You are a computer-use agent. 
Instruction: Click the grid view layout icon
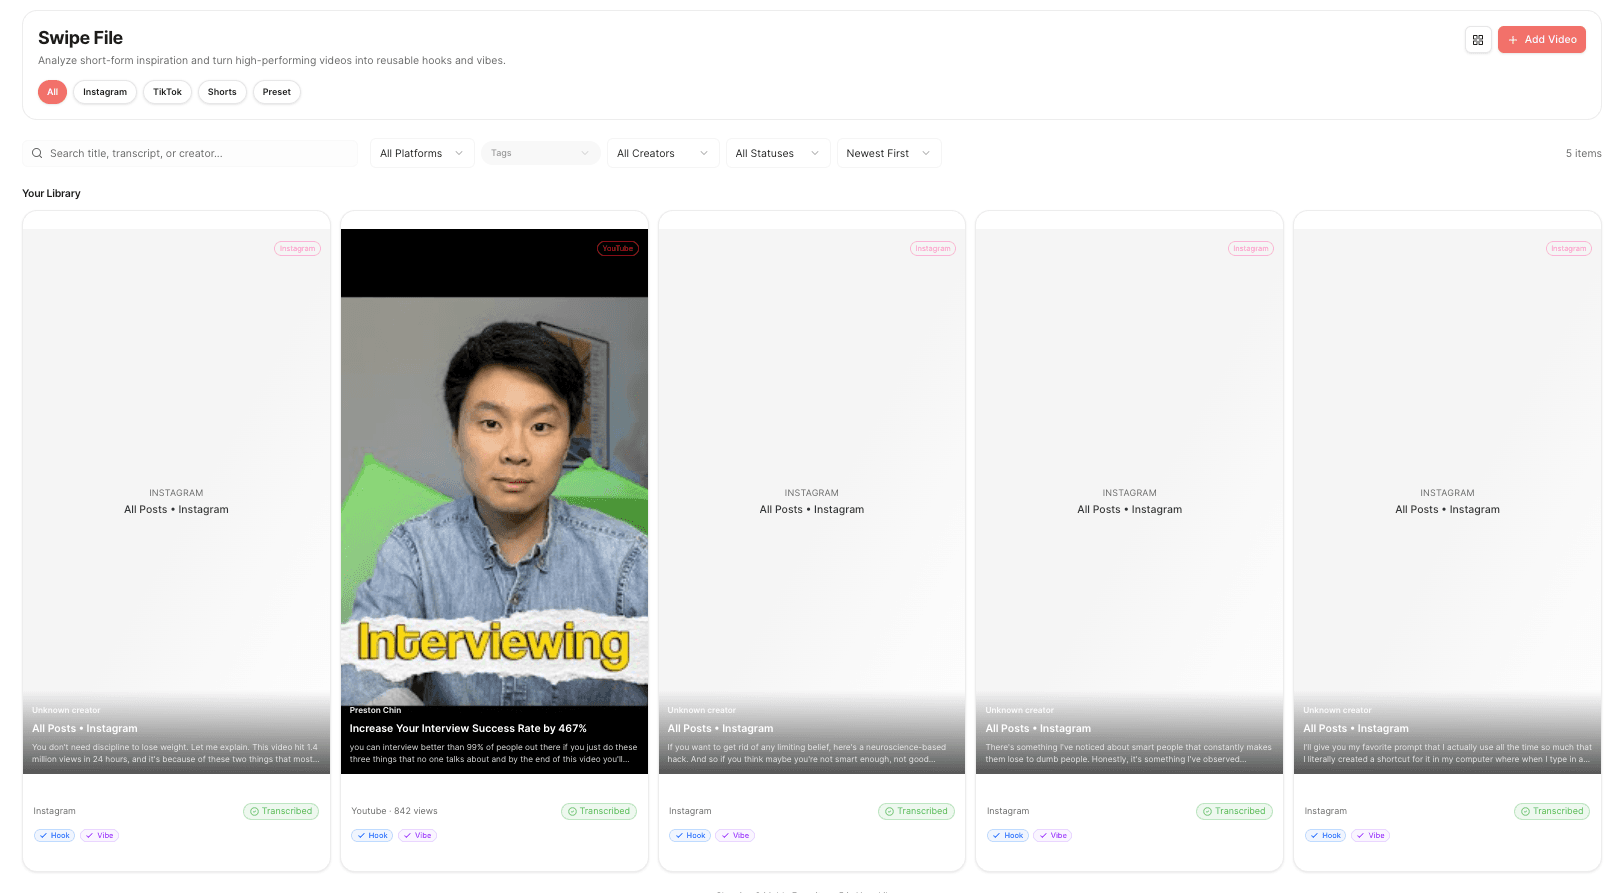pos(1478,40)
